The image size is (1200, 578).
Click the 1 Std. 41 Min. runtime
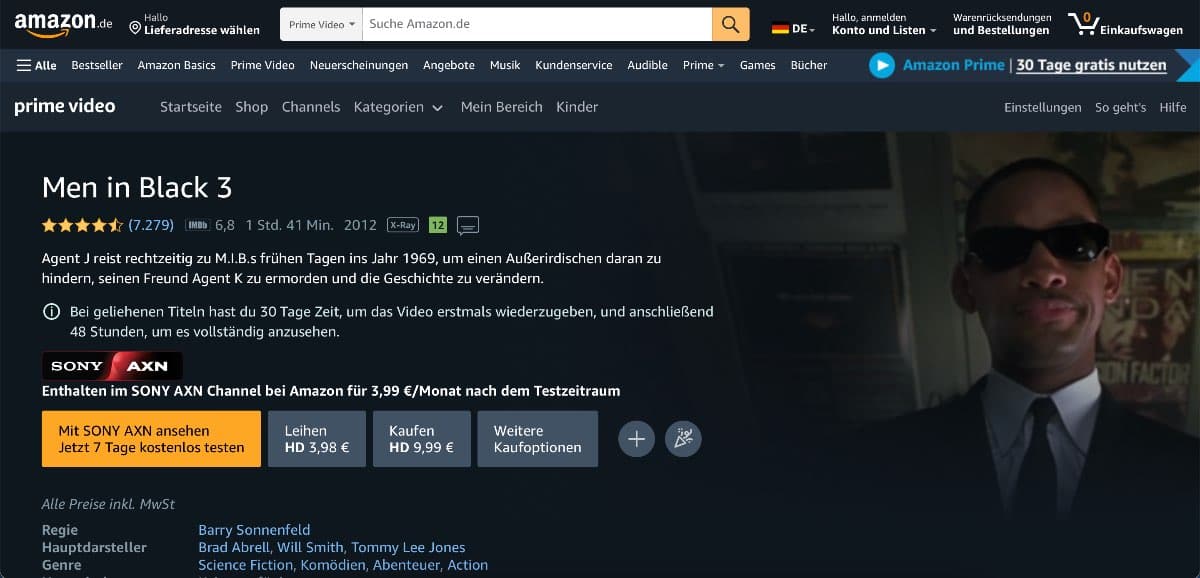pos(289,225)
